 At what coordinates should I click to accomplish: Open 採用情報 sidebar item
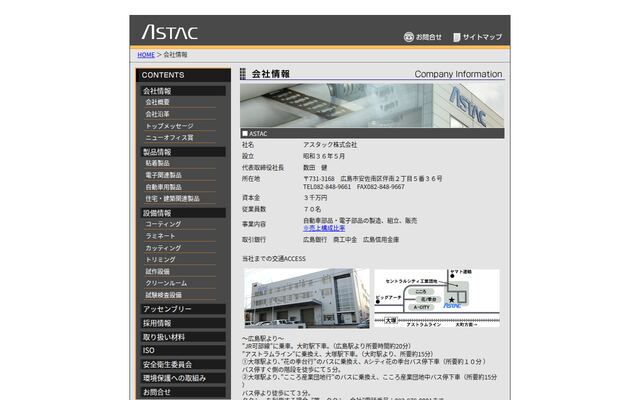click(x=183, y=323)
